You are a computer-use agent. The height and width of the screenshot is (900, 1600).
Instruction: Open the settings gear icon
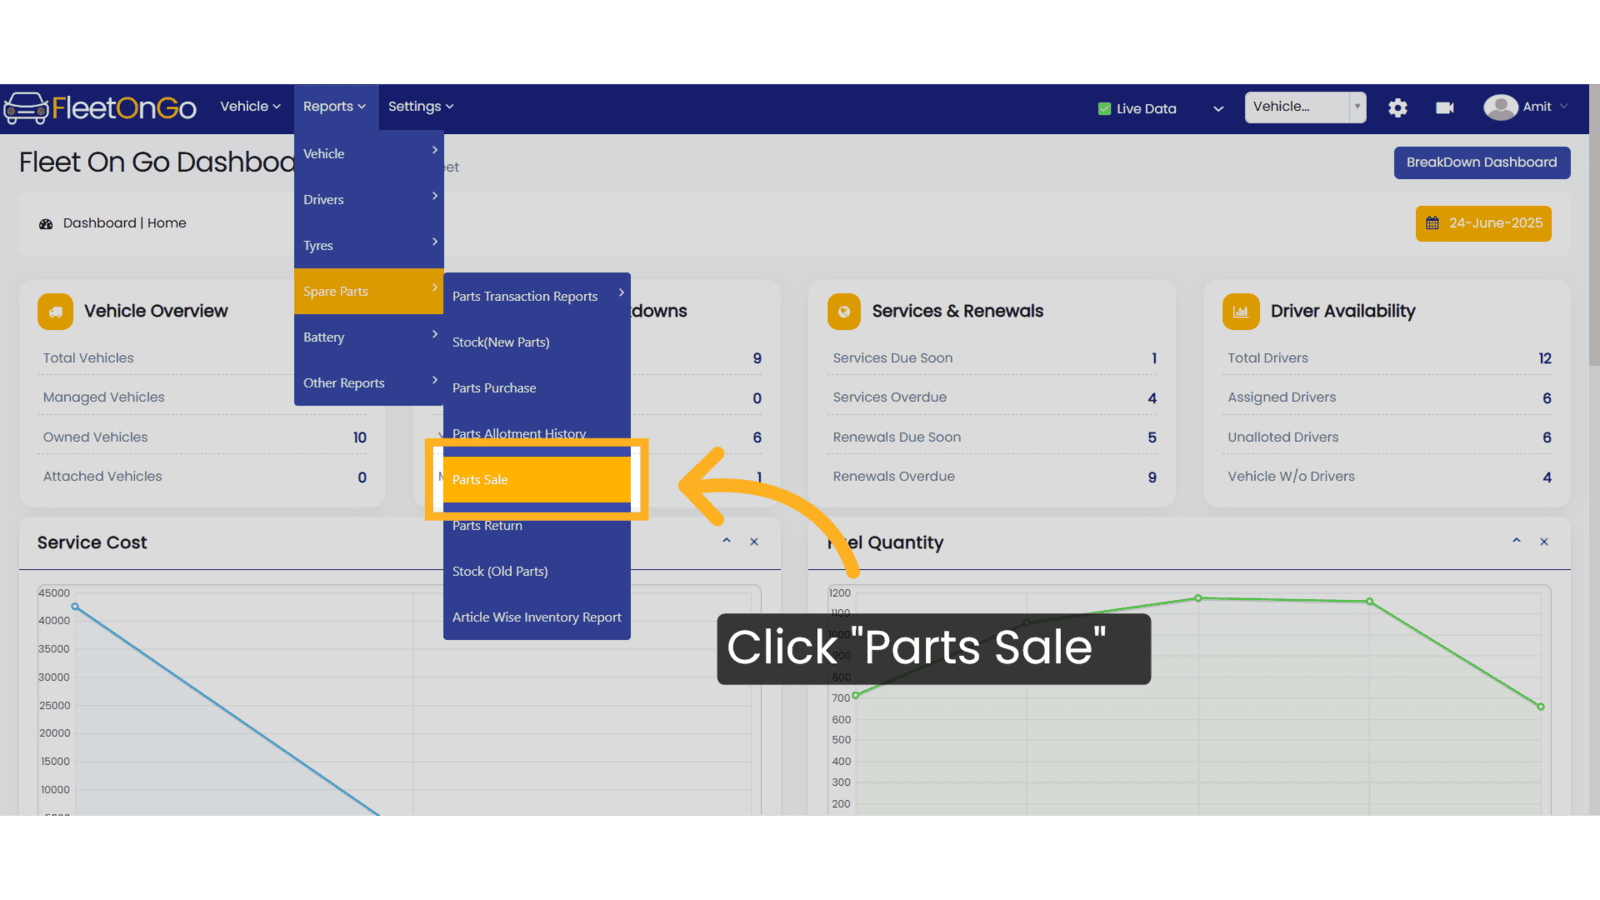[x=1398, y=108]
